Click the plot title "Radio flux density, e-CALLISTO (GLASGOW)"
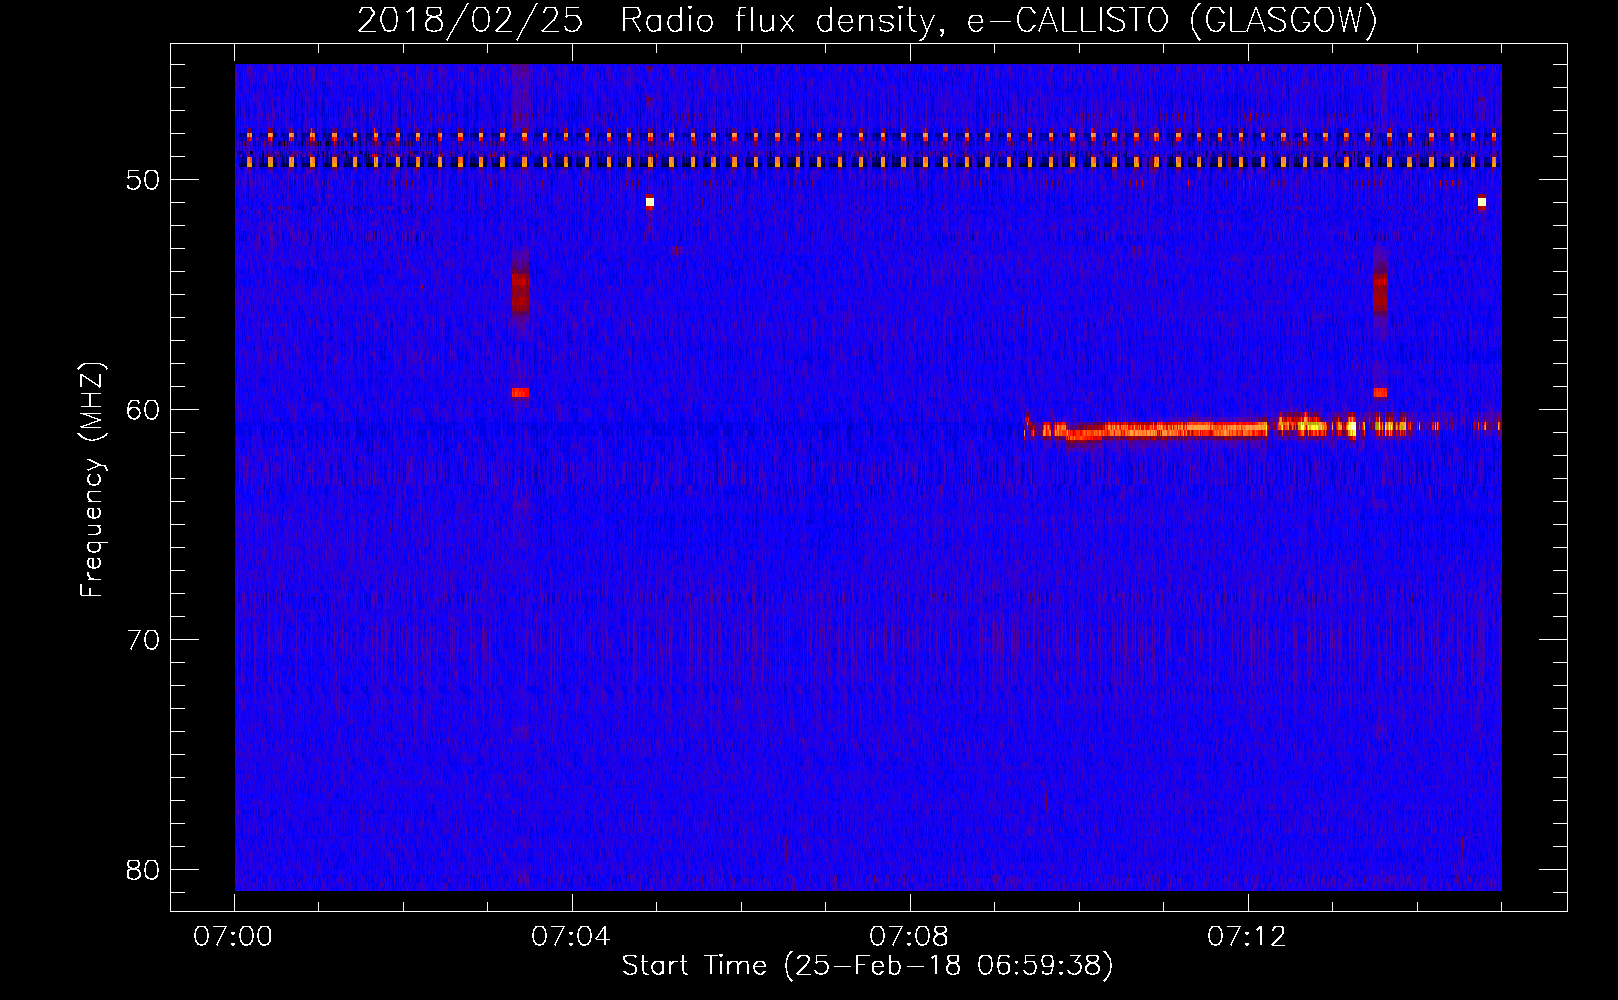 click(x=999, y=20)
